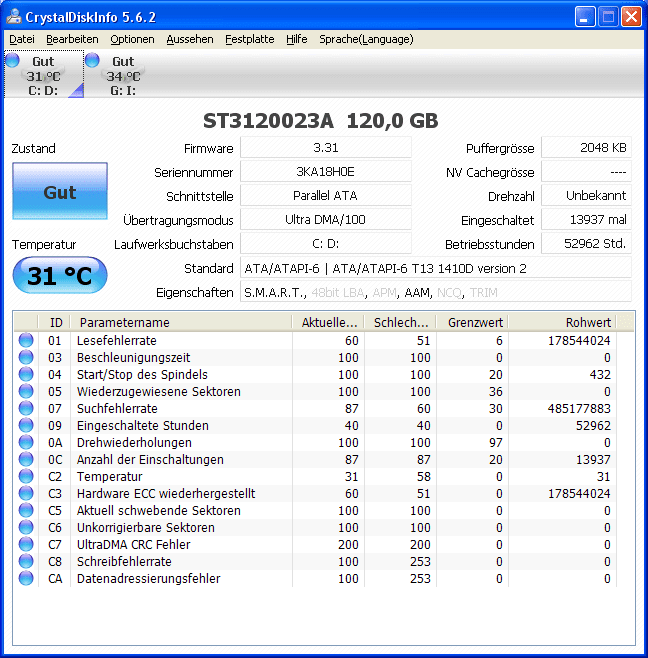The width and height of the screenshot is (648, 658).
Task: Click status orb of Drehwiederholungen row
Action: pos(26,442)
